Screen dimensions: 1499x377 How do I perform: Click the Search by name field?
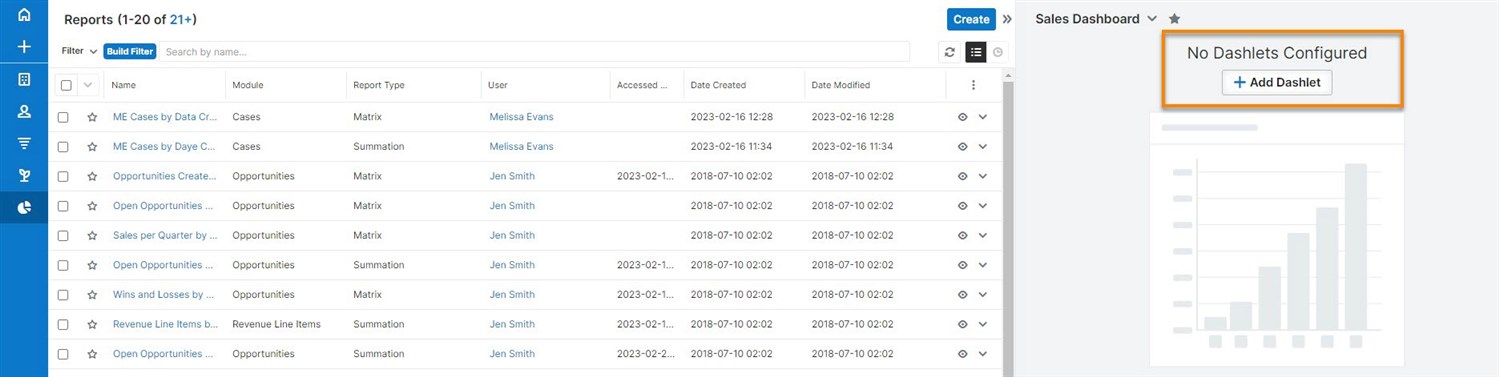pos(534,51)
